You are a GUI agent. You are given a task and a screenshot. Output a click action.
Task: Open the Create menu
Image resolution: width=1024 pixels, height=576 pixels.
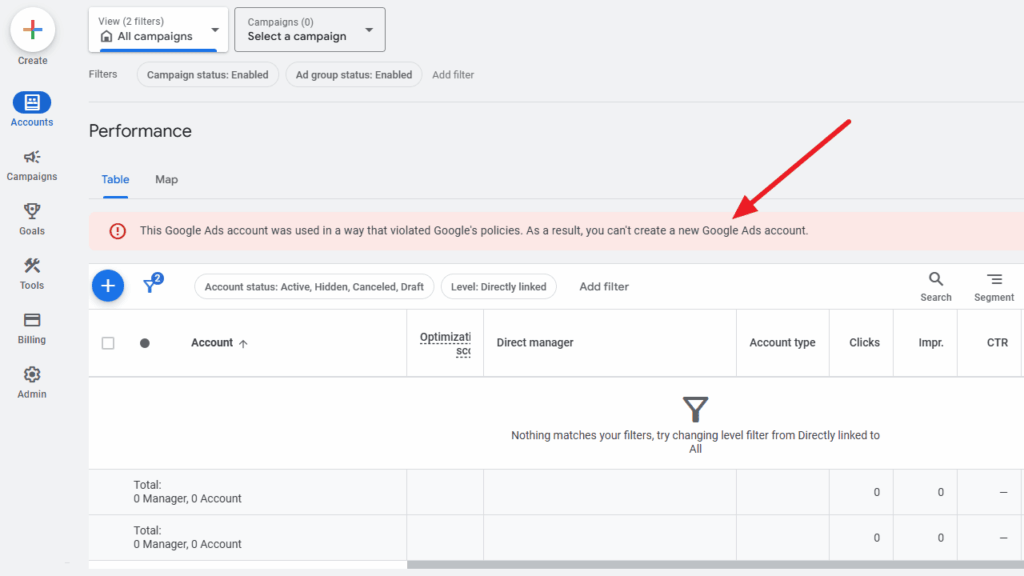coord(32,30)
